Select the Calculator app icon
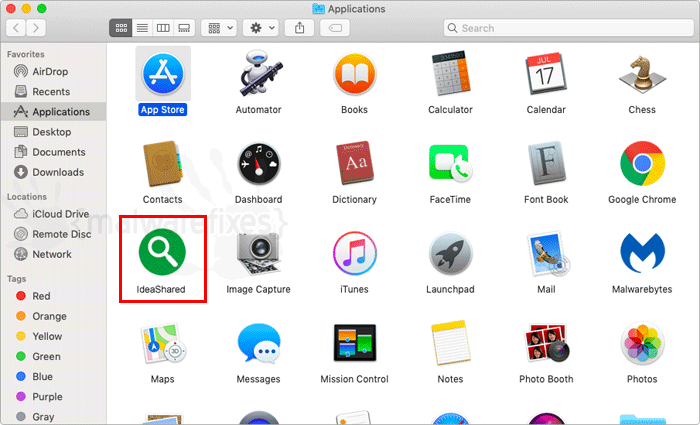This screenshot has height=425, width=700. 450,74
